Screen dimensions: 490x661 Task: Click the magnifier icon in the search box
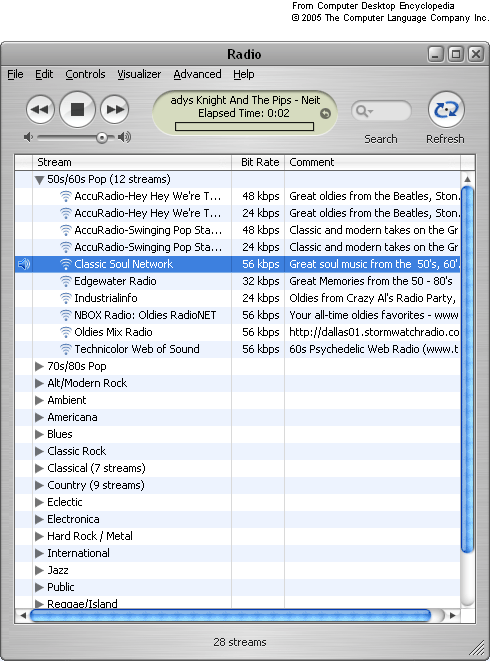click(363, 111)
